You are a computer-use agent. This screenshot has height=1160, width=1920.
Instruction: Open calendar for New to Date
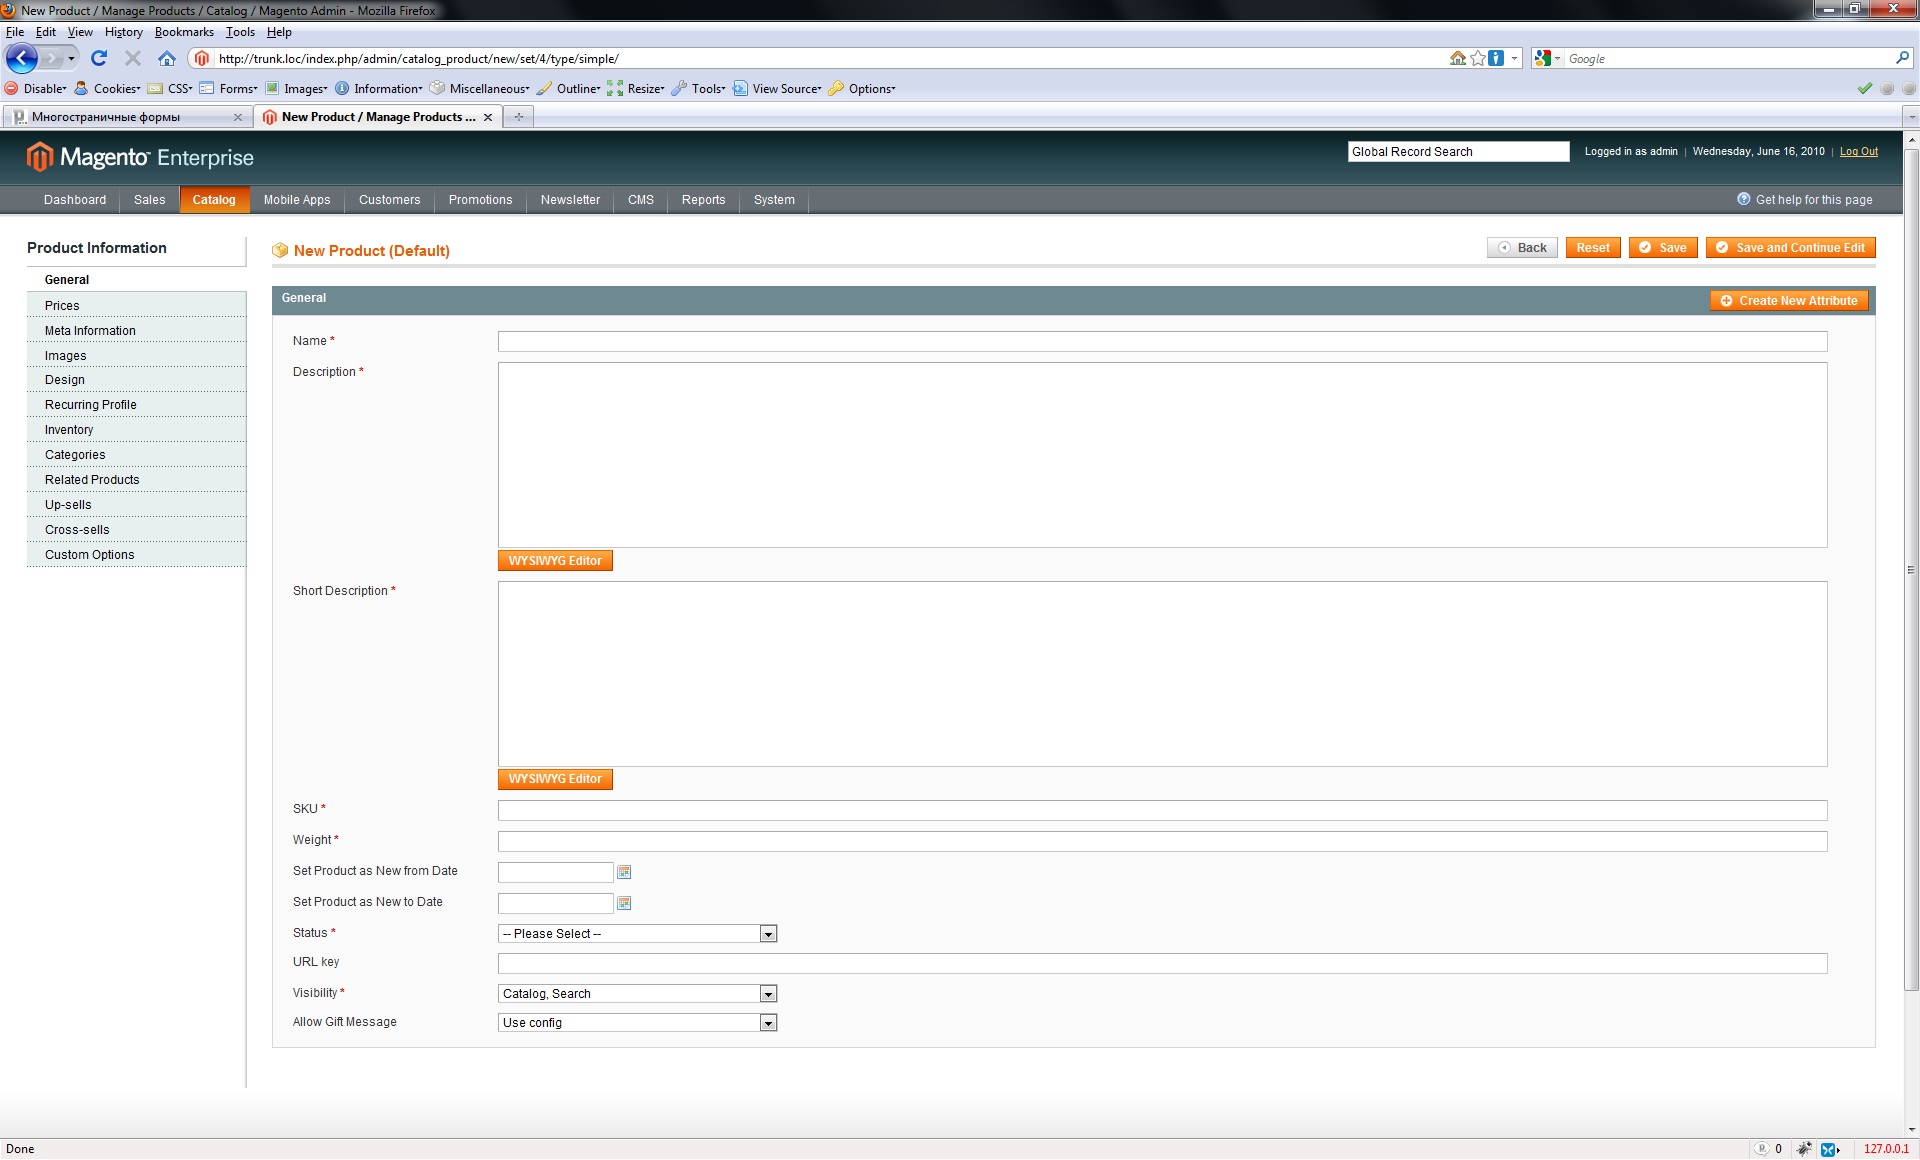click(x=624, y=903)
